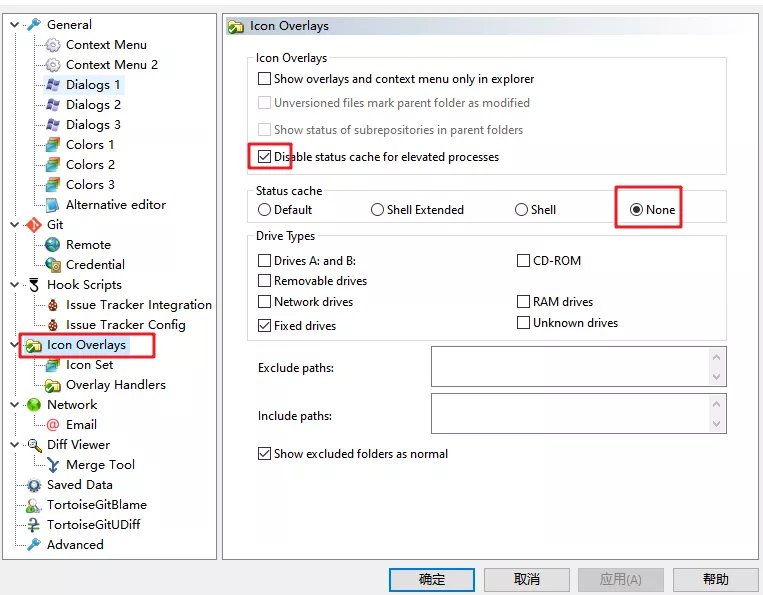This screenshot has width=763, height=595.
Task: Select Shell Extended status cache
Action: pos(377,210)
